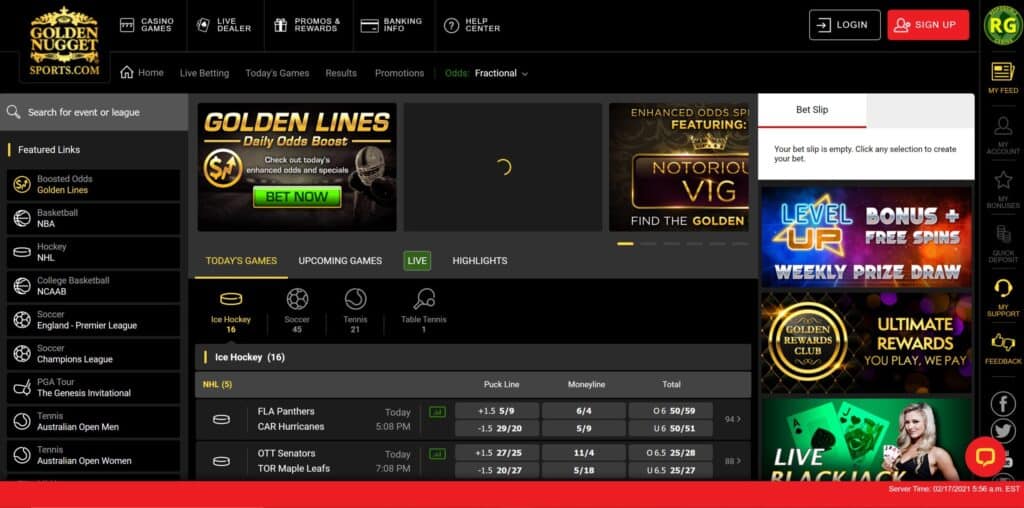The width and height of the screenshot is (1024, 508).
Task: Bet TOR Maple Leafs moneyline 5/18
Action: point(584,470)
